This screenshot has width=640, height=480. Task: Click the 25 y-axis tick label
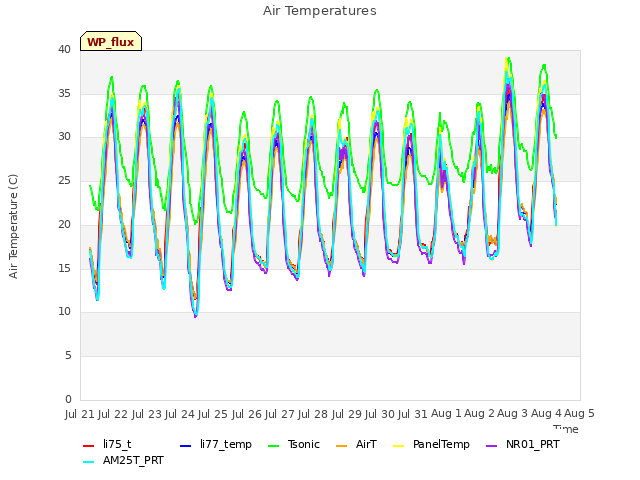click(64, 180)
